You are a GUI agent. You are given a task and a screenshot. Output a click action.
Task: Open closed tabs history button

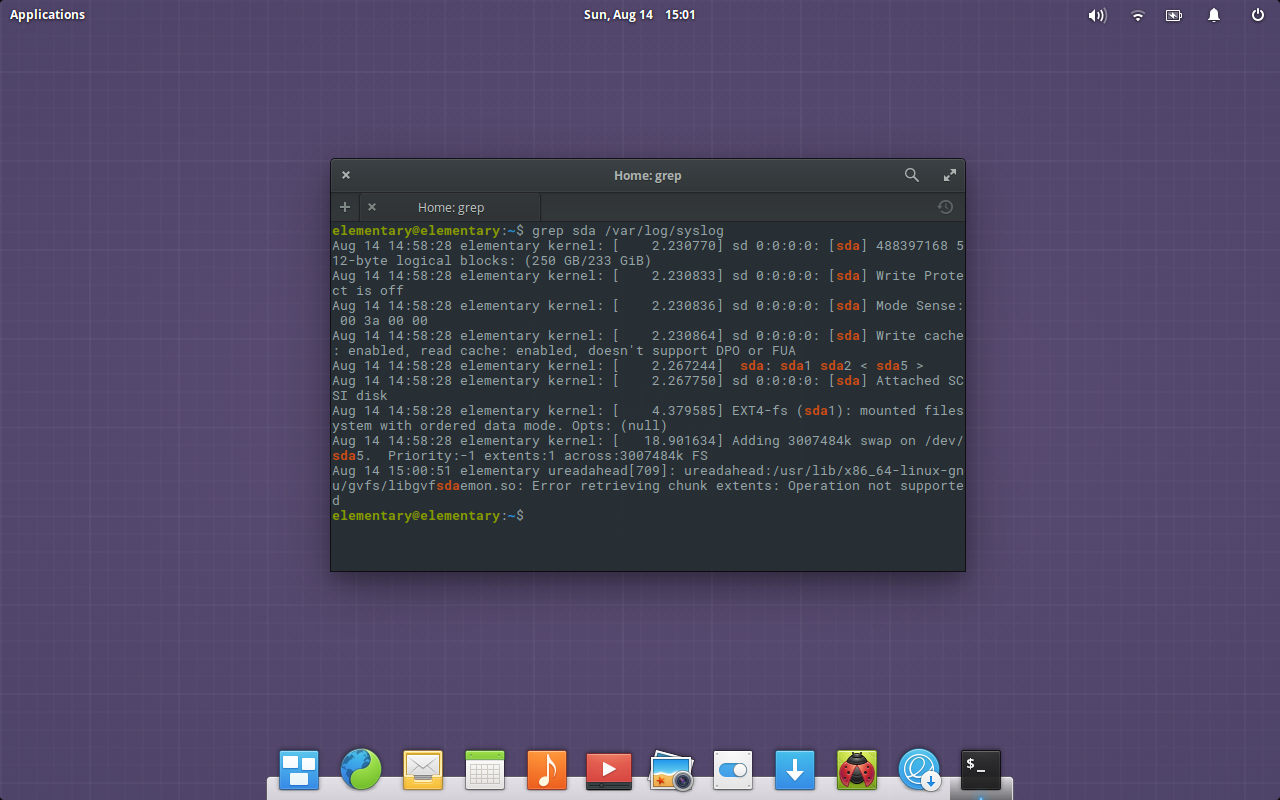(x=945, y=207)
